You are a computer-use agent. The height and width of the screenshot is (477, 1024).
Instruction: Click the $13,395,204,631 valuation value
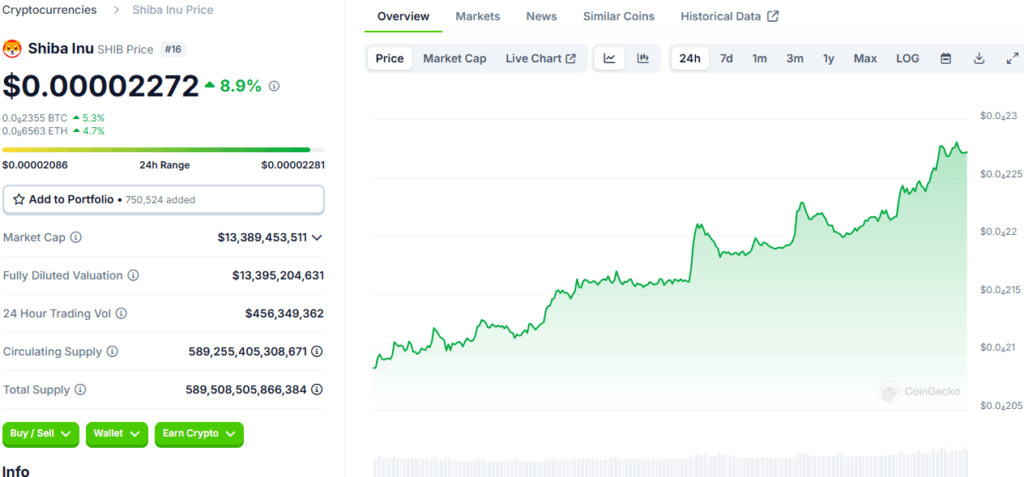tap(278, 276)
